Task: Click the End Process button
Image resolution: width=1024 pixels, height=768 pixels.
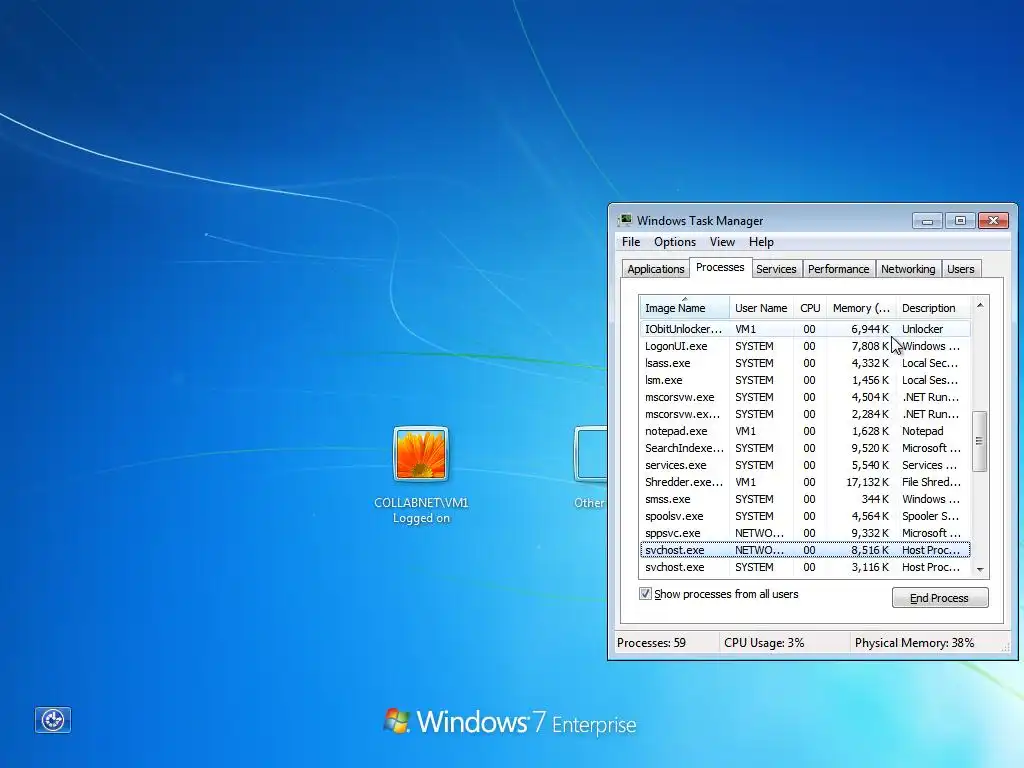Action: [x=940, y=598]
